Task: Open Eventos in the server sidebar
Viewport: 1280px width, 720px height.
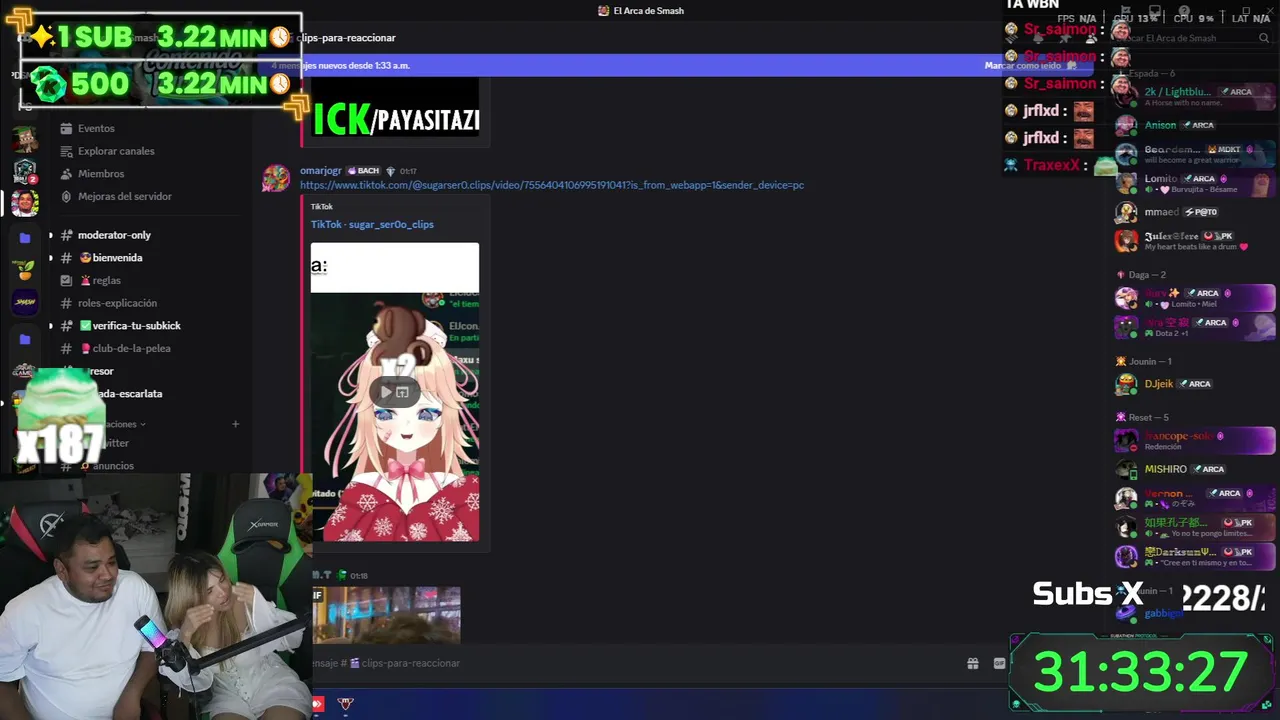Action: pos(96,128)
